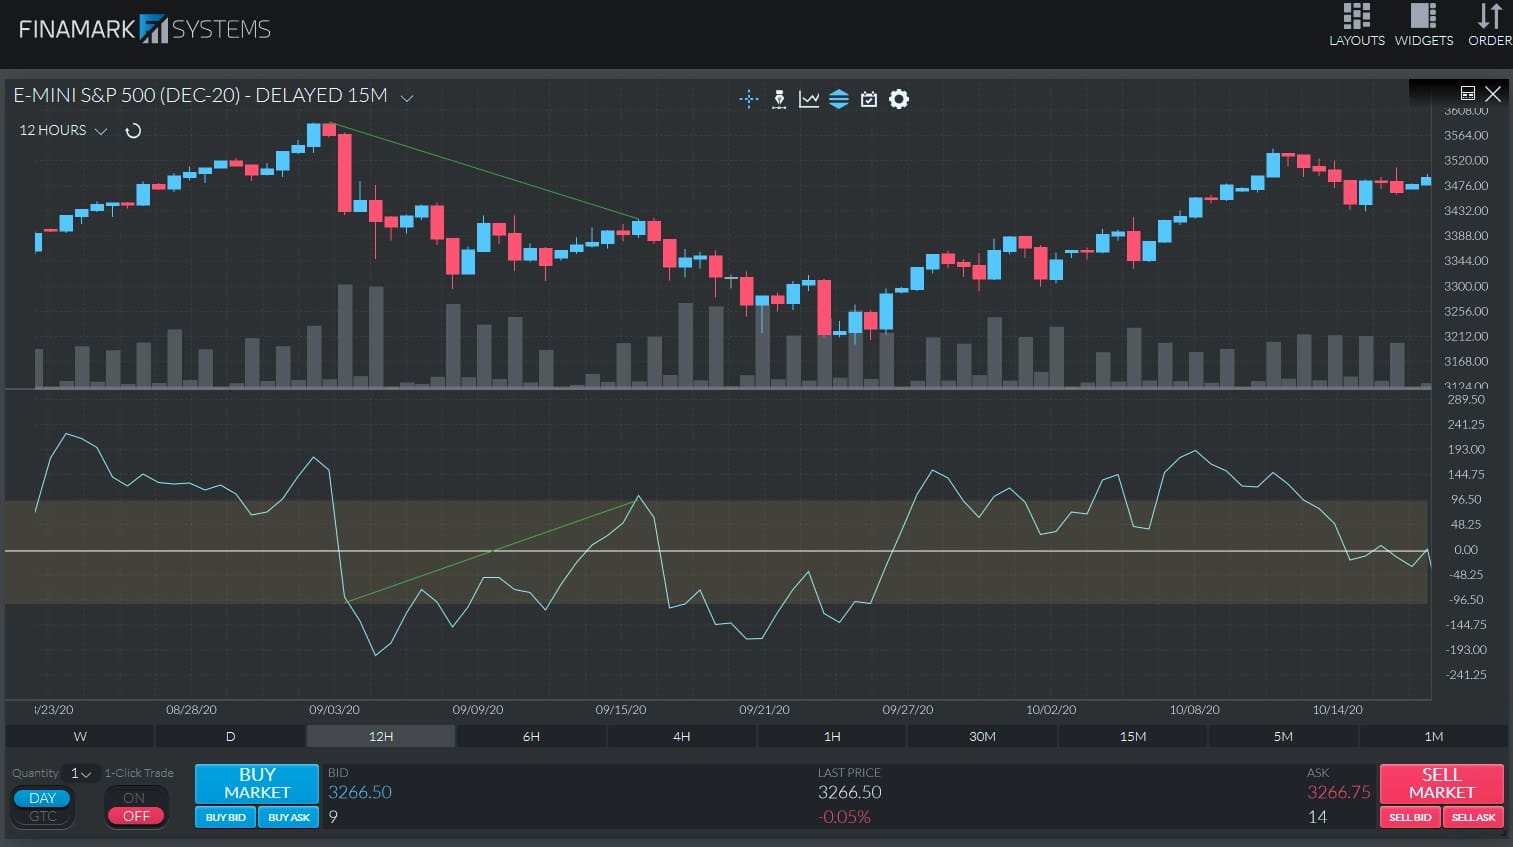The image size is (1513, 847).
Task: Select the W weekly timeframe tab
Action: point(79,736)
